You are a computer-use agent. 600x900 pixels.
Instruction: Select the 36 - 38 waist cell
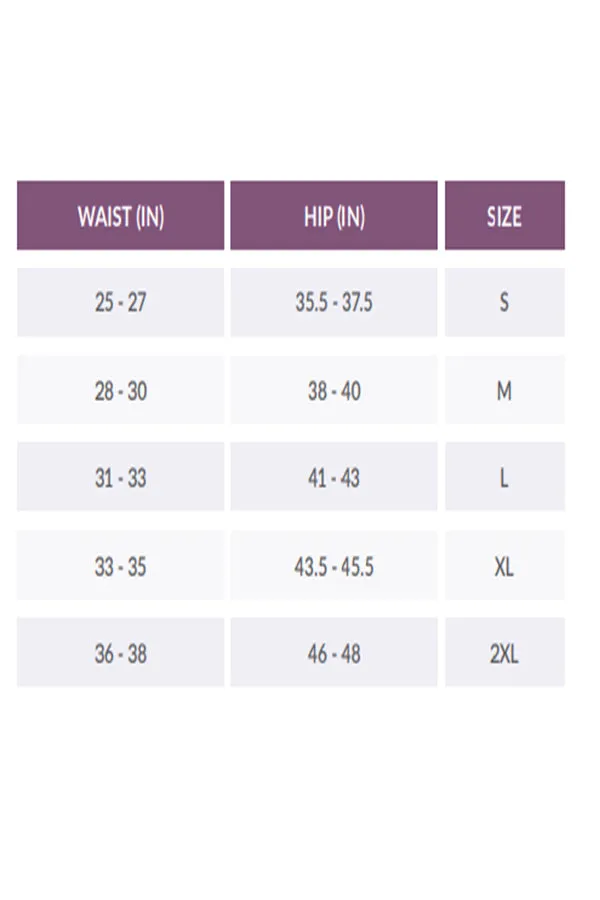[x=121, y=652]
